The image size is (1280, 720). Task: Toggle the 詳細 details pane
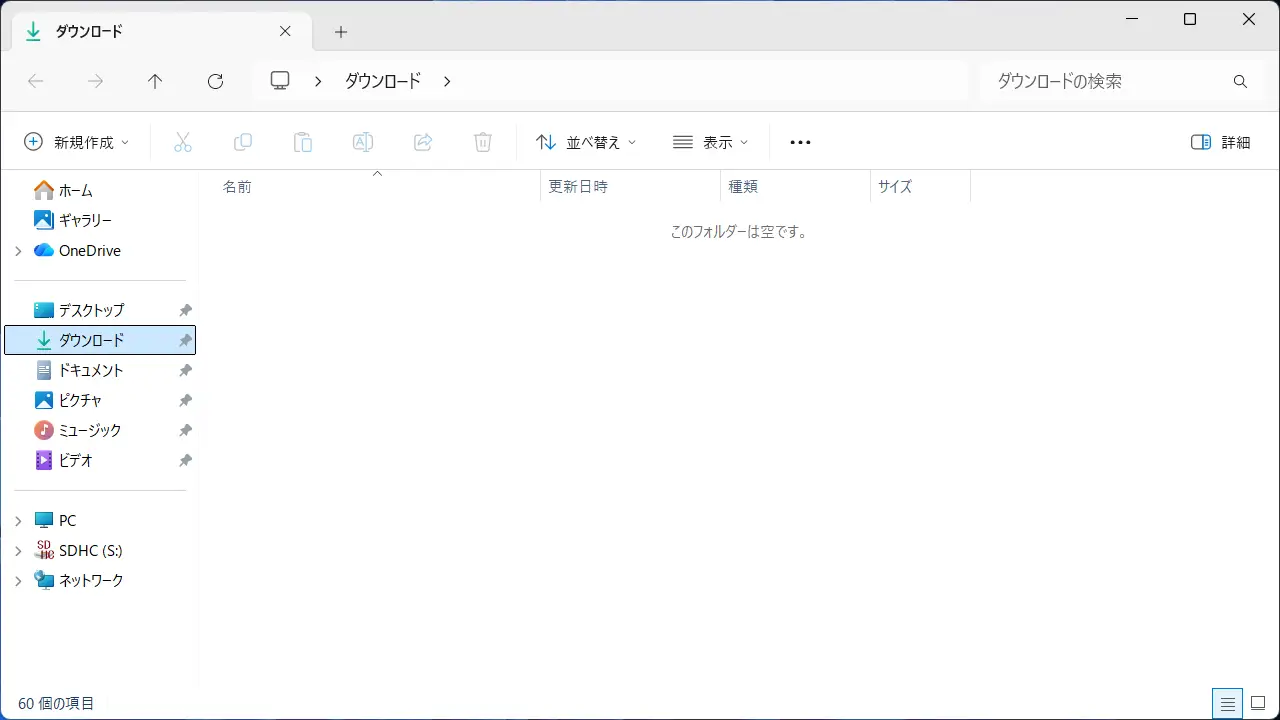click(1222, 141)
